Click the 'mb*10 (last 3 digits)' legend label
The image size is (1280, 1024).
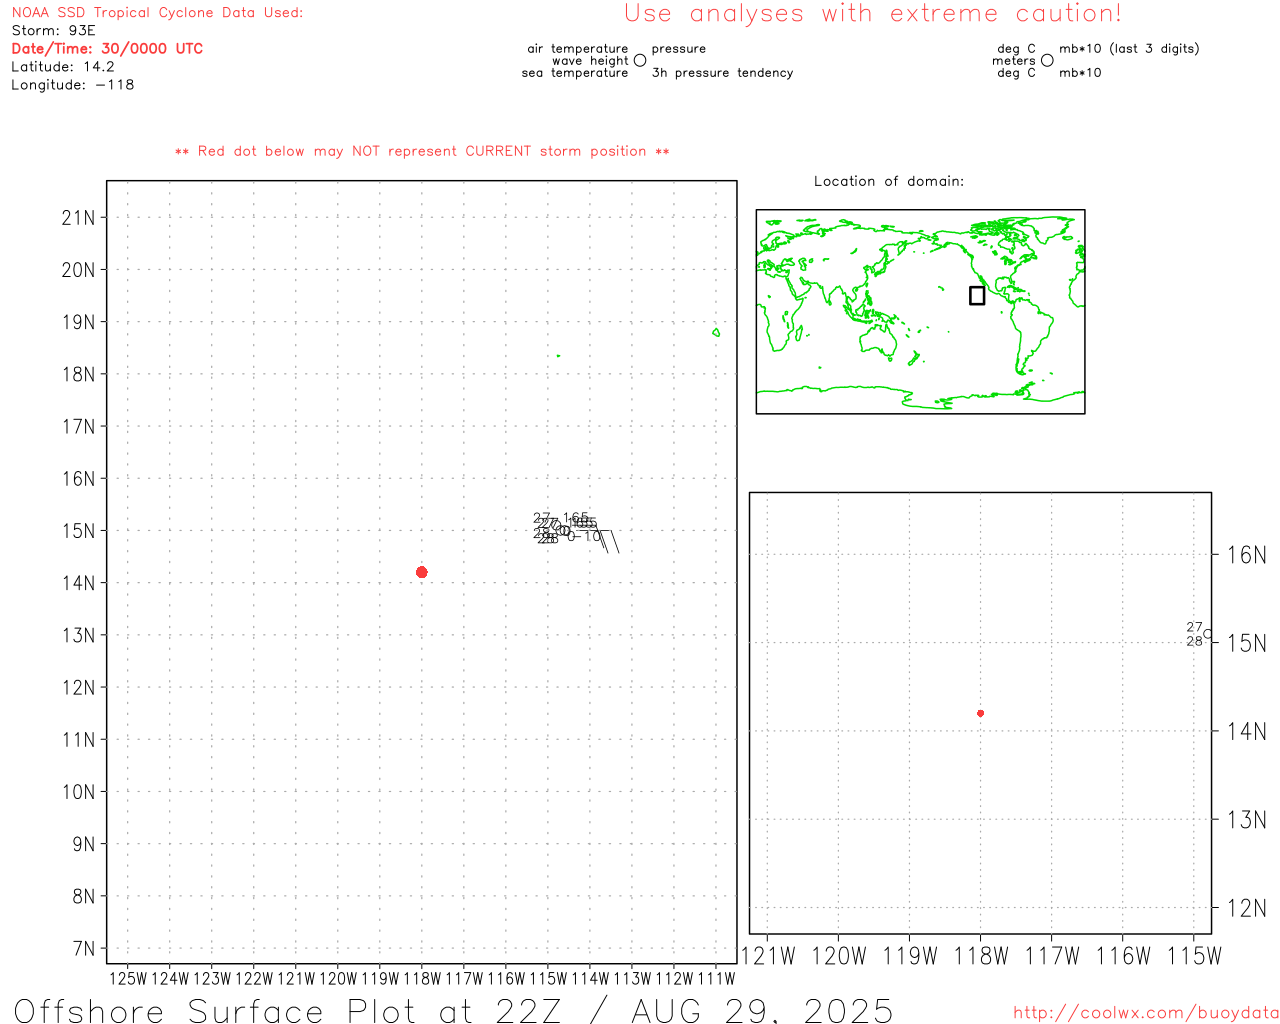point(1129,48)
